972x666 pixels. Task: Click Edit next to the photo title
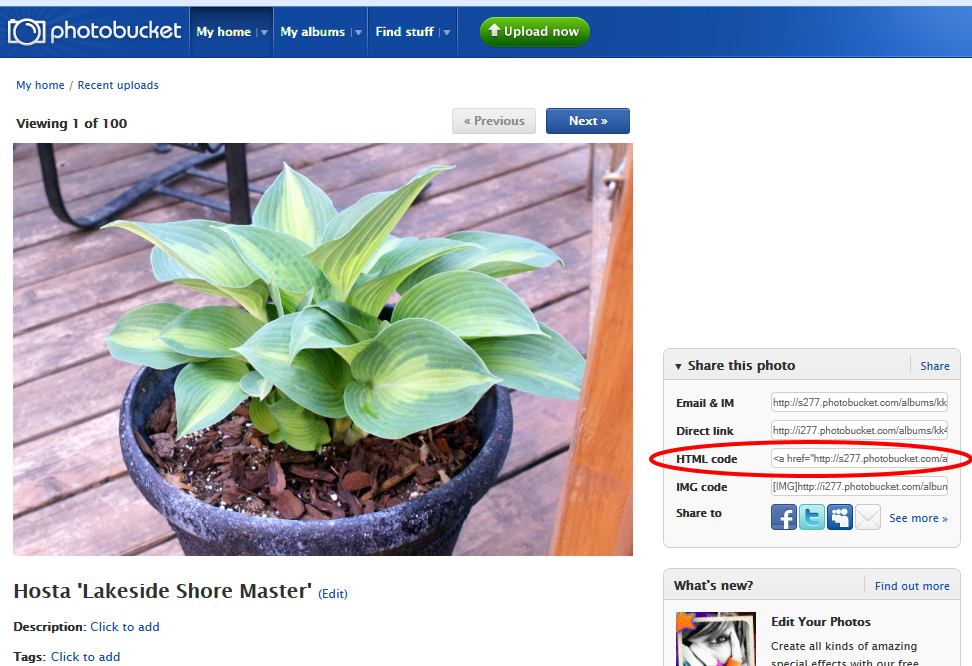(333, 593)
